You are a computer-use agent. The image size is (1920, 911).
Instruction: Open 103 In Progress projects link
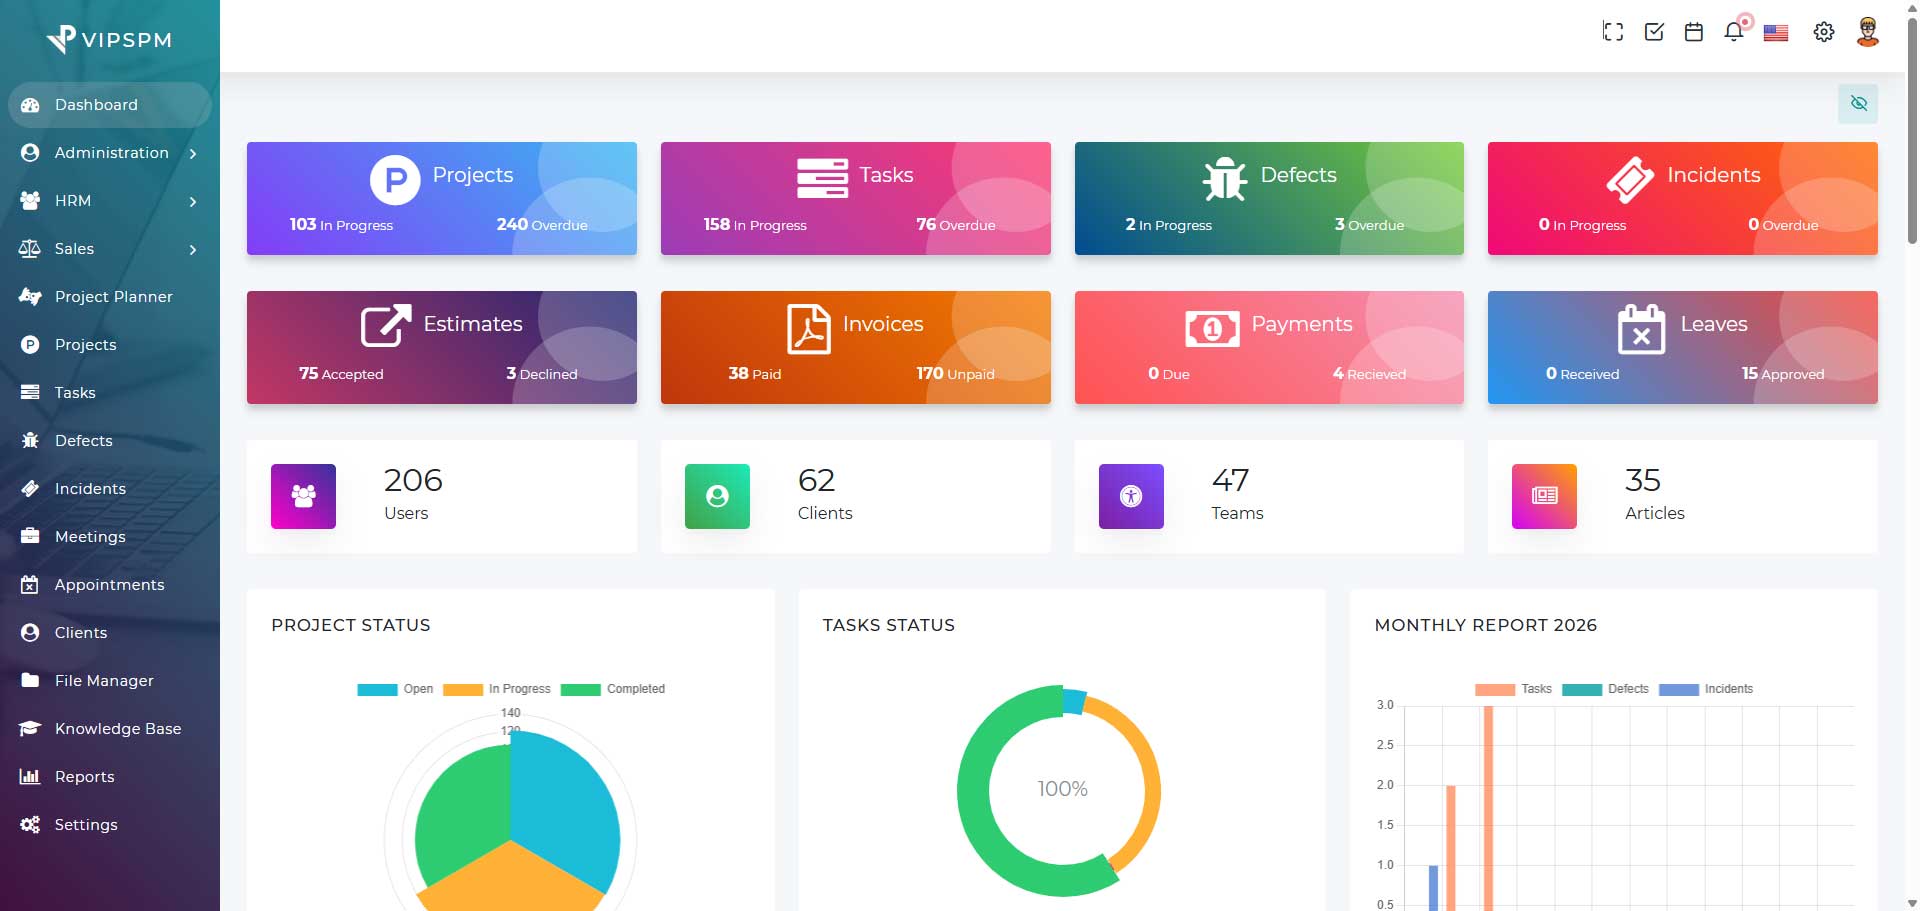point(341,225)
